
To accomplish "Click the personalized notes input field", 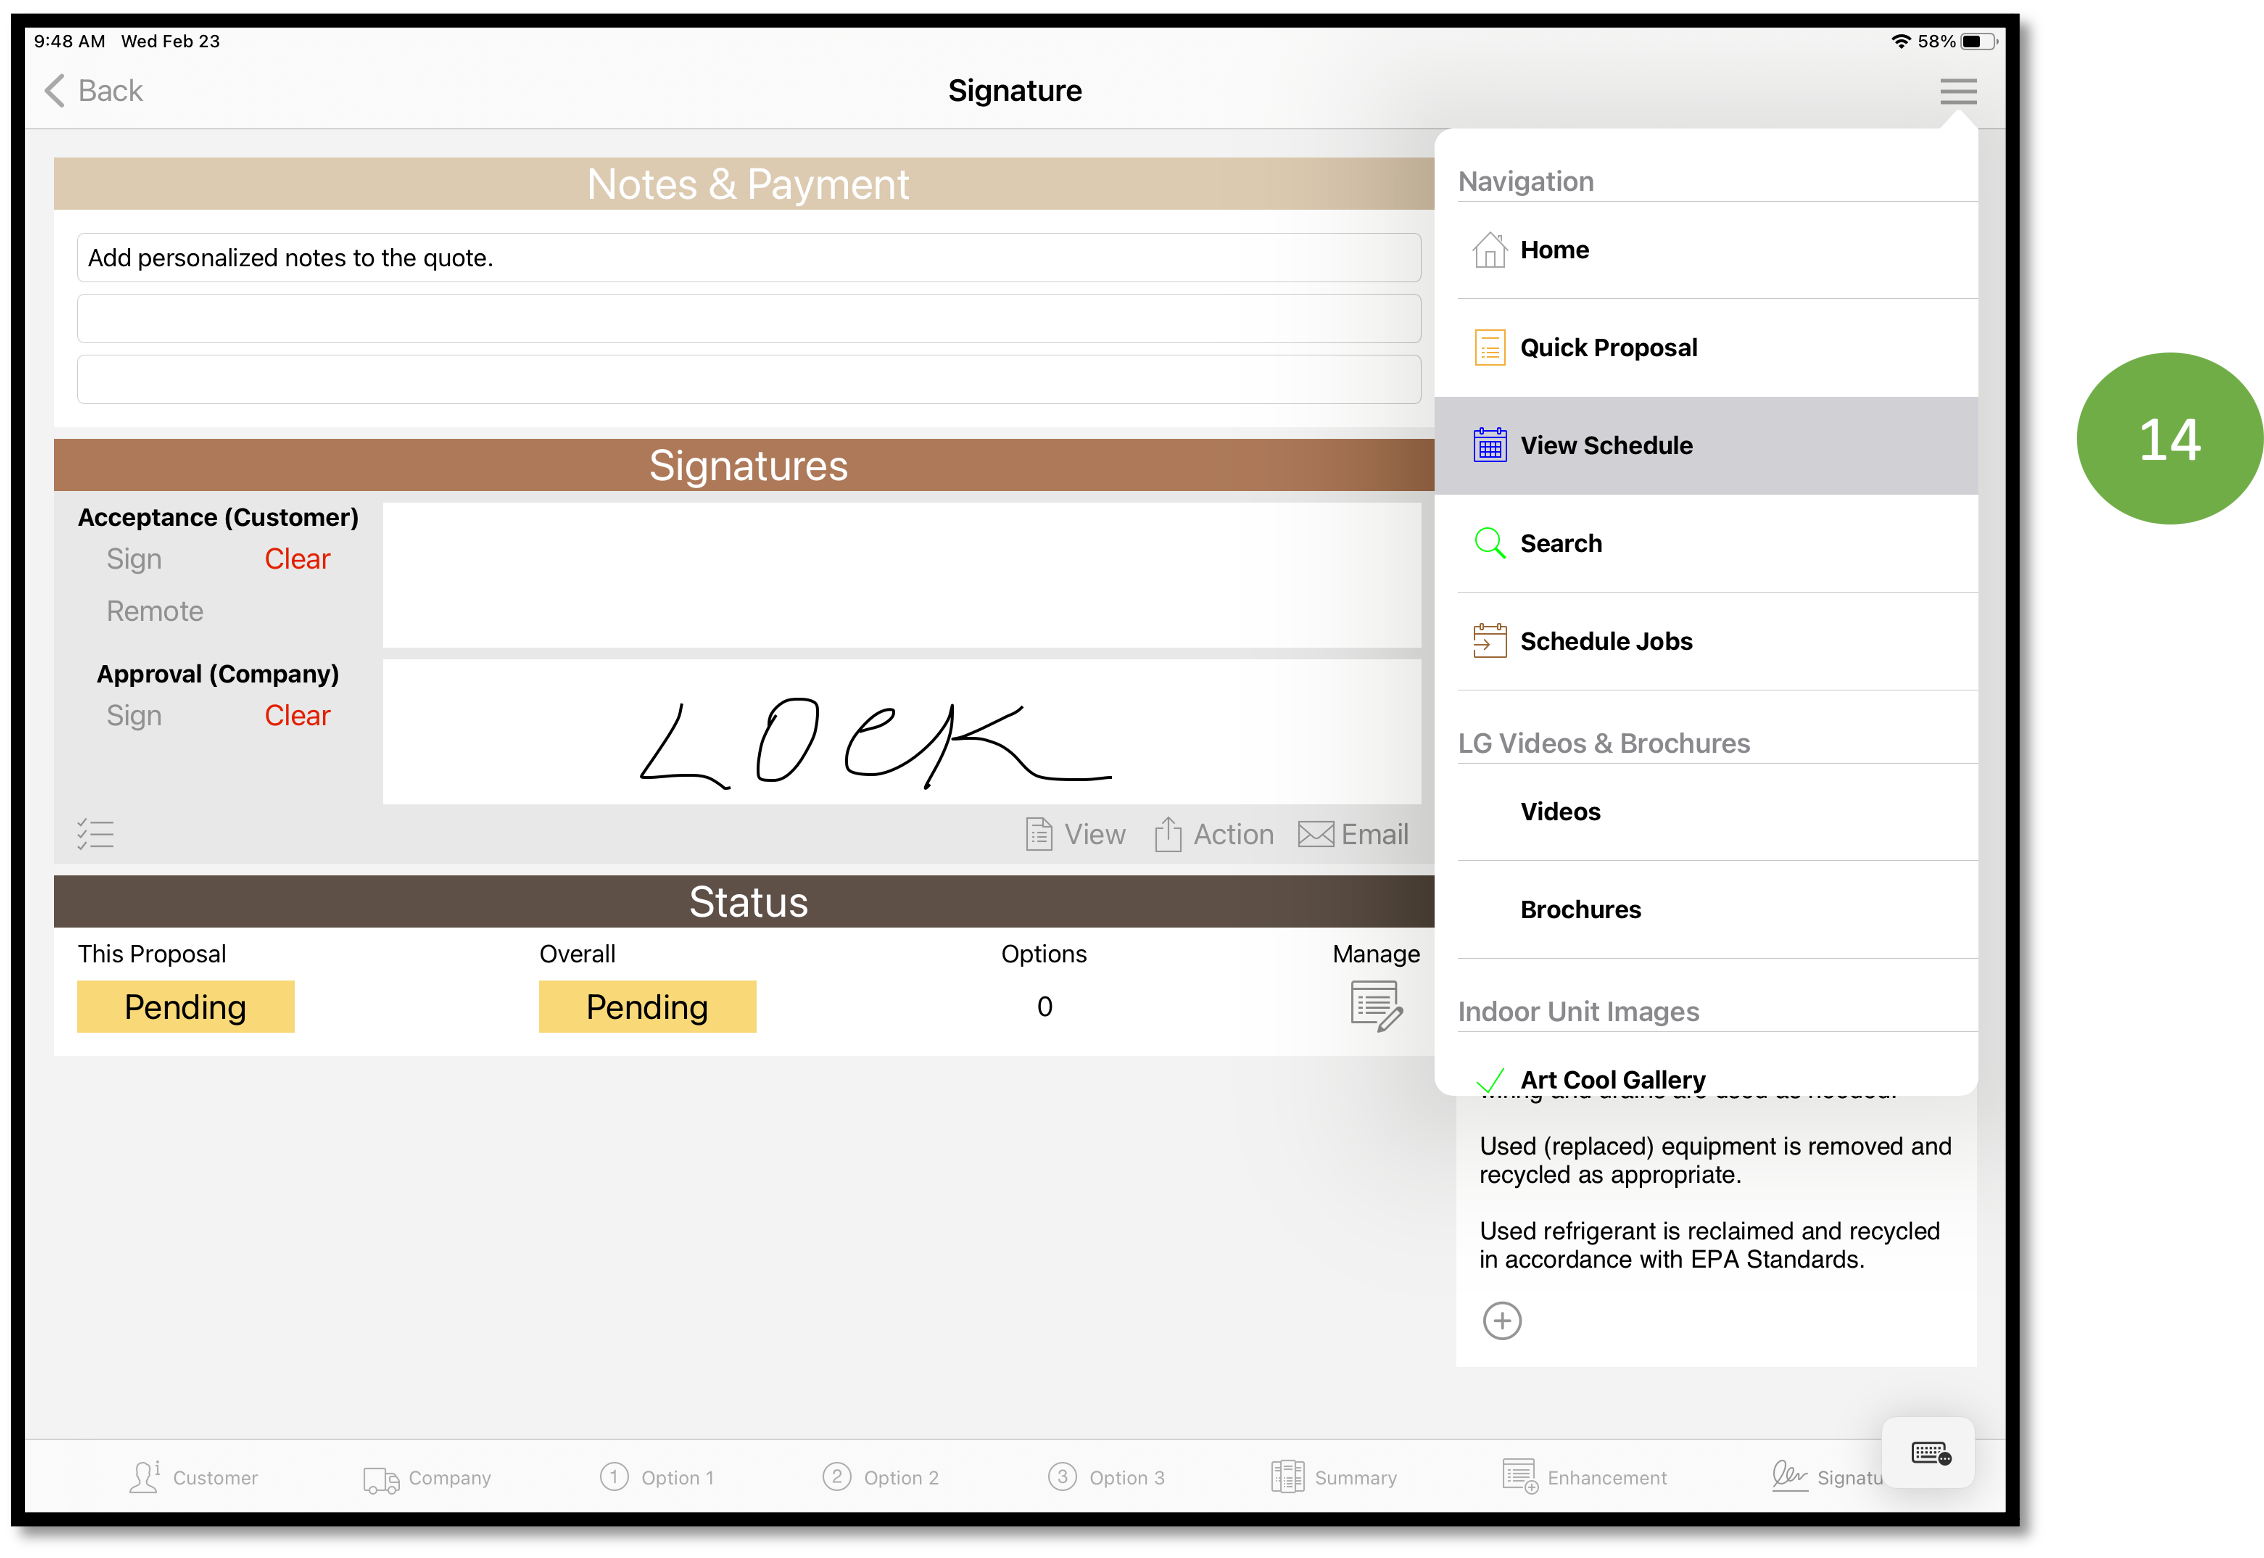I will 749,258.
